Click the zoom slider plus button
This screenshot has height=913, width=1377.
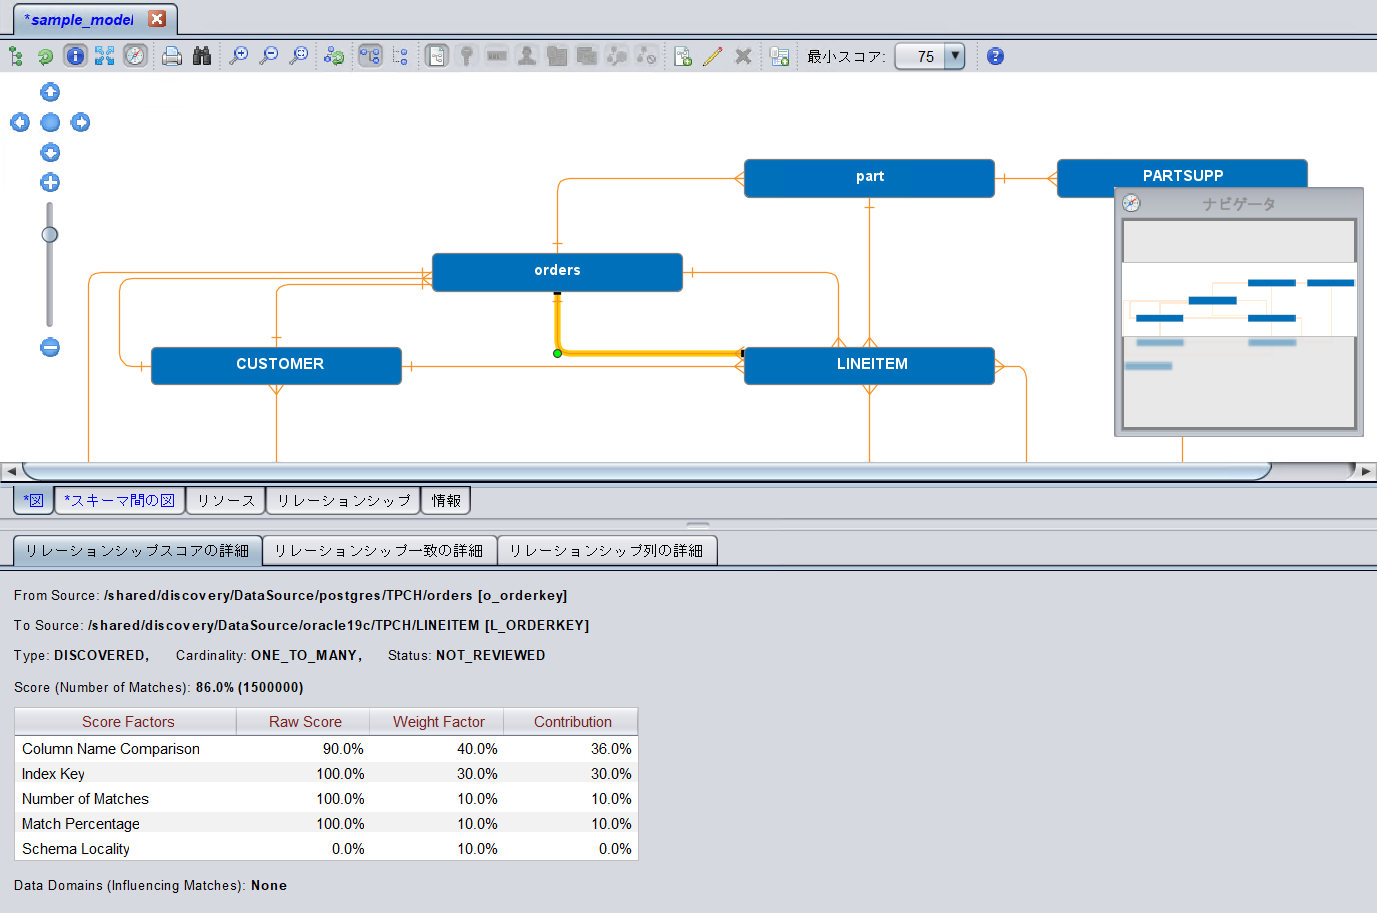point(50,182)
